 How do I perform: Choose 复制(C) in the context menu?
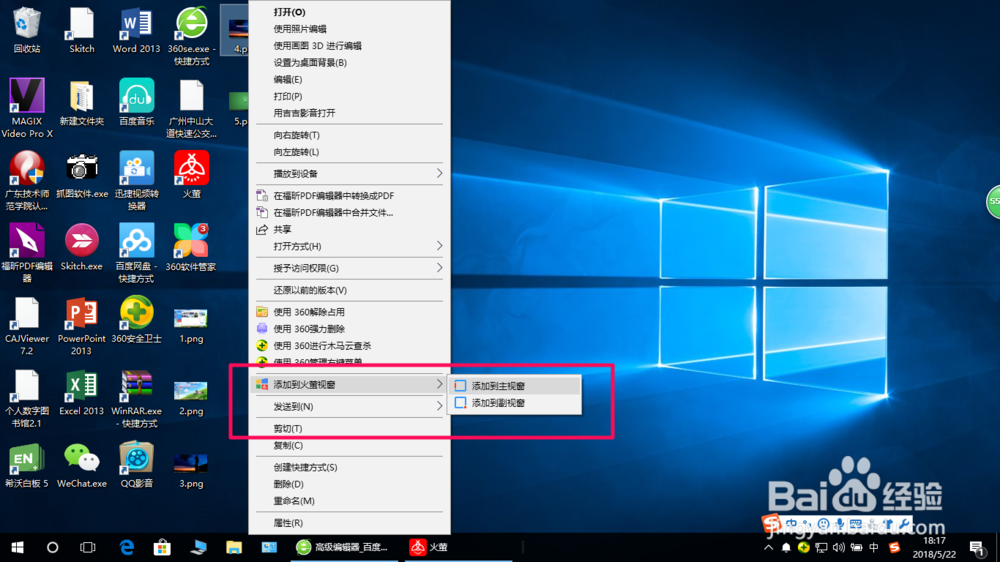pos(349,445)
